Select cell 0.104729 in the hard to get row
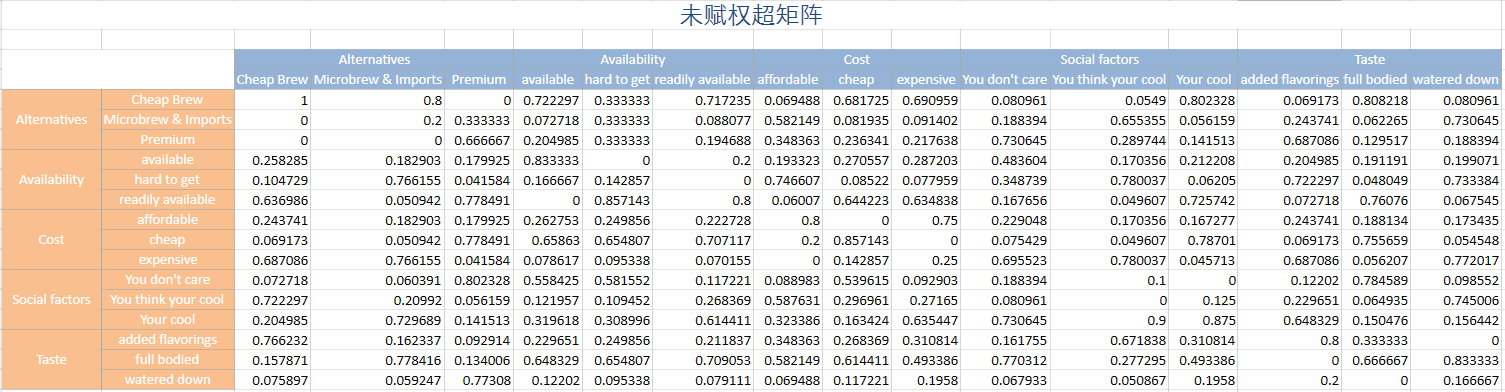The width and height of the screenshot is (1505, 392). tap(273, 180)
